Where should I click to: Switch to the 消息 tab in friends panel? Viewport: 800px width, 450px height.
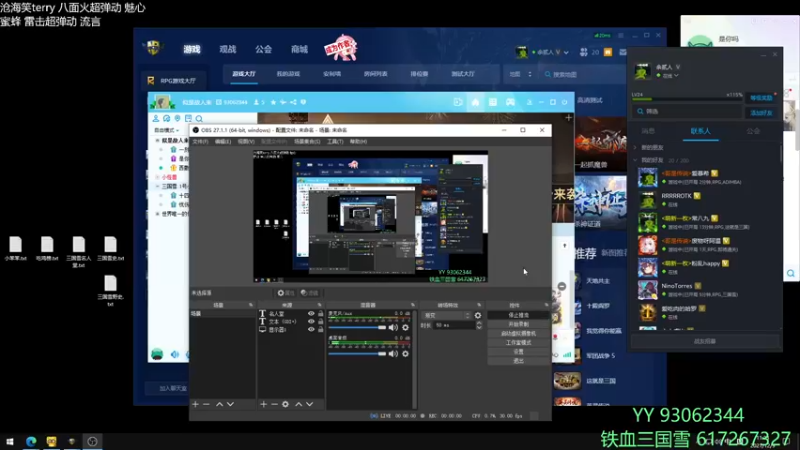648,131
